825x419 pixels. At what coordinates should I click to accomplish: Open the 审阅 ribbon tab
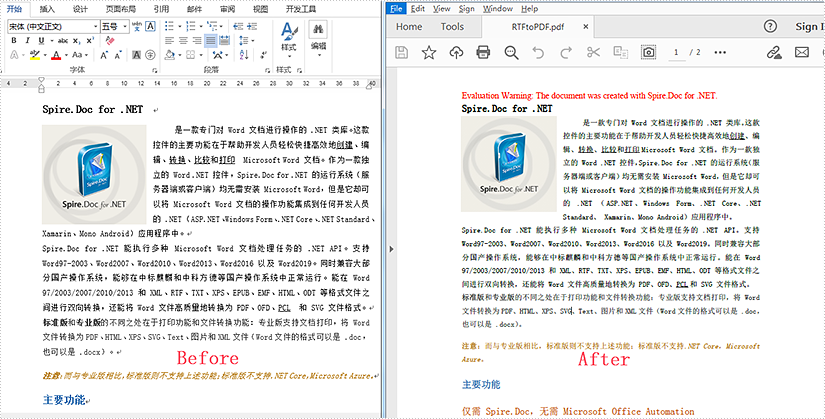pos(227,9)
